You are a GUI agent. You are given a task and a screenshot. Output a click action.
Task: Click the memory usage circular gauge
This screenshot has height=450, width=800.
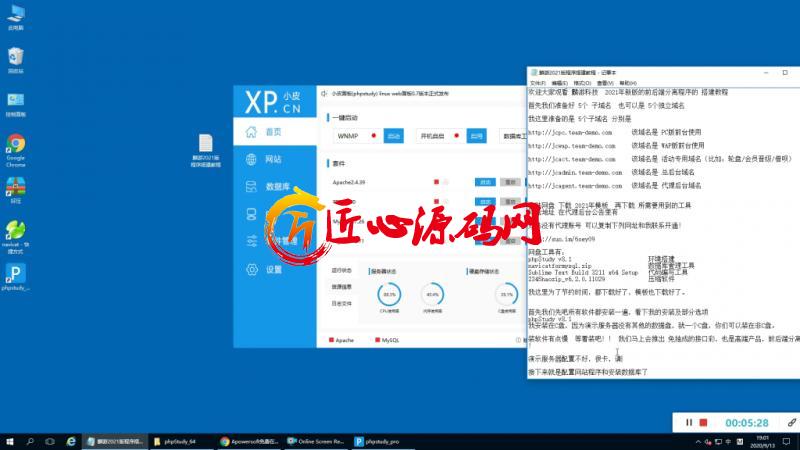(433, 294)
